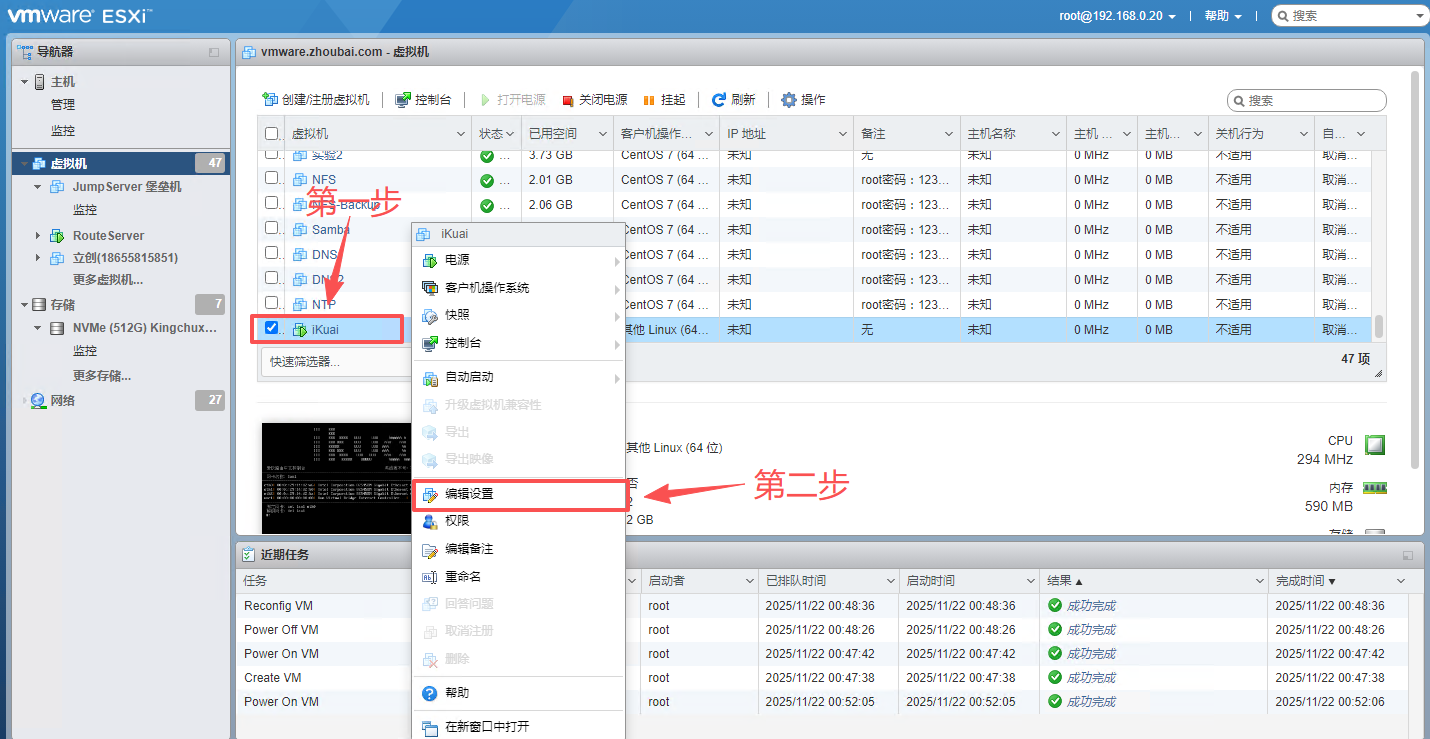The image size is (1430, 739).
Task: Click the Refresh (刷新) icon
Action: tap(718, 100)
